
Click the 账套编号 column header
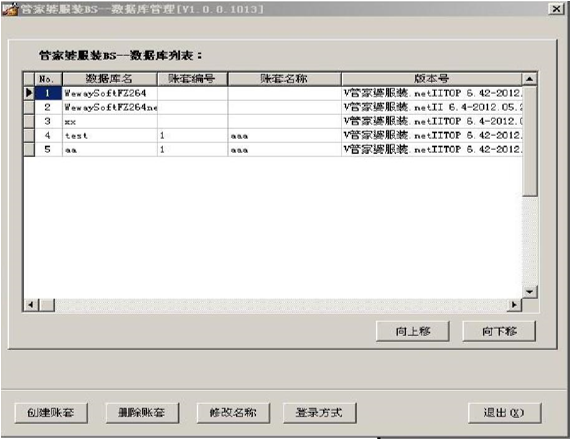coord(192,79)
